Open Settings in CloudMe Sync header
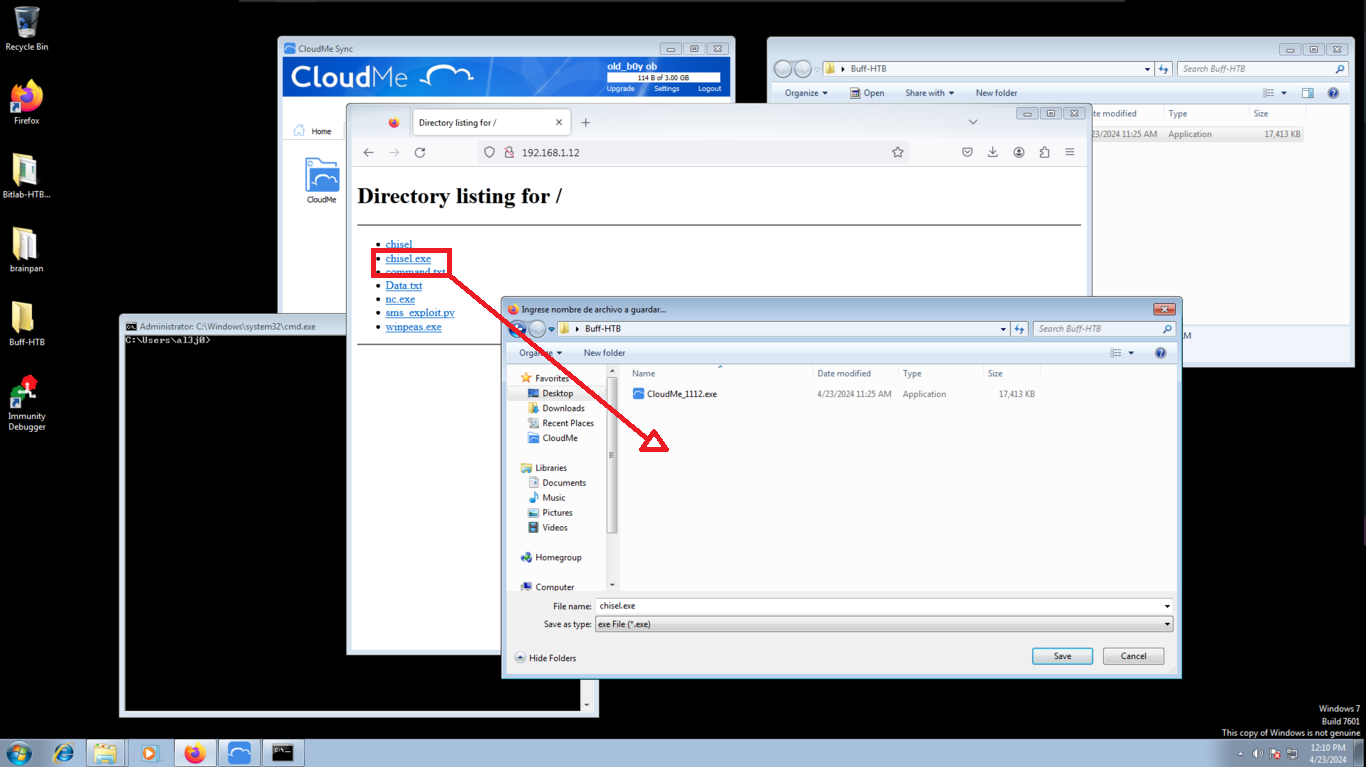 [666, 89]
